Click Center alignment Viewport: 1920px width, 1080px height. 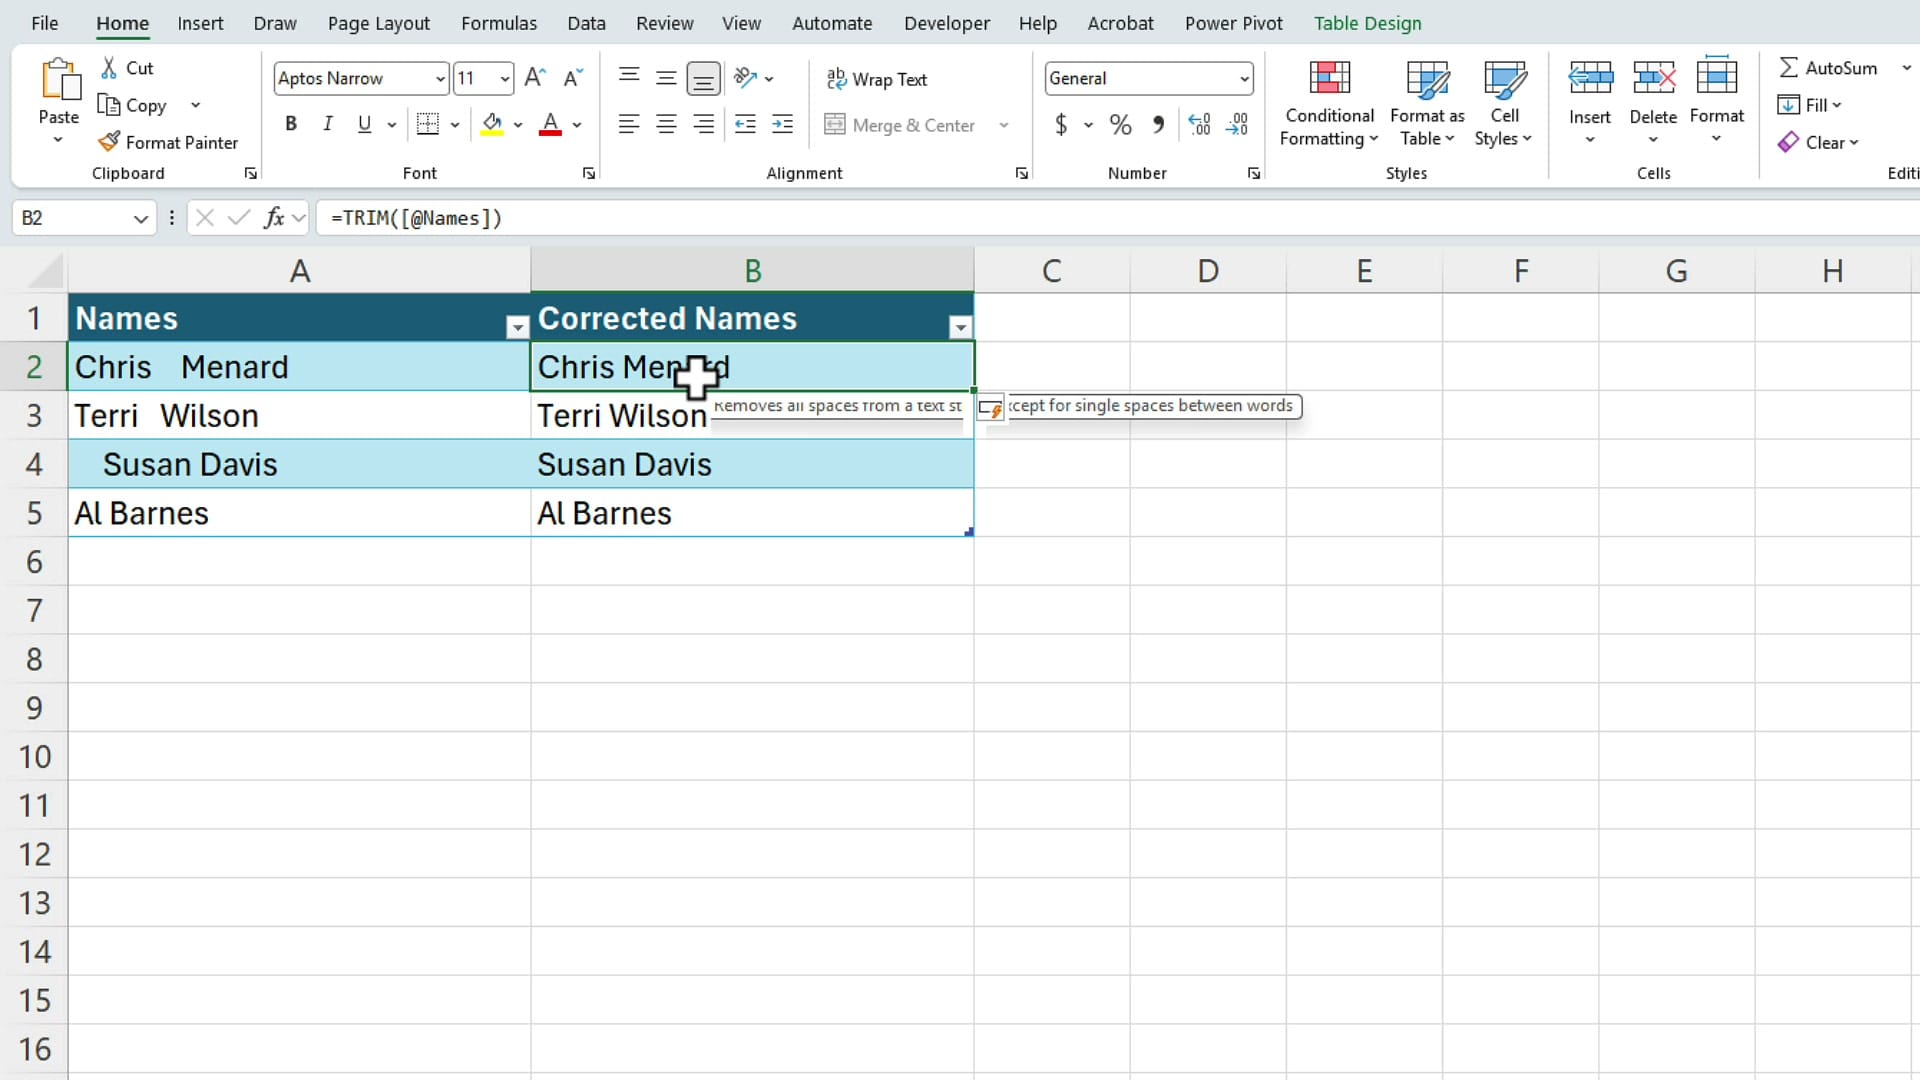point(666,124)
